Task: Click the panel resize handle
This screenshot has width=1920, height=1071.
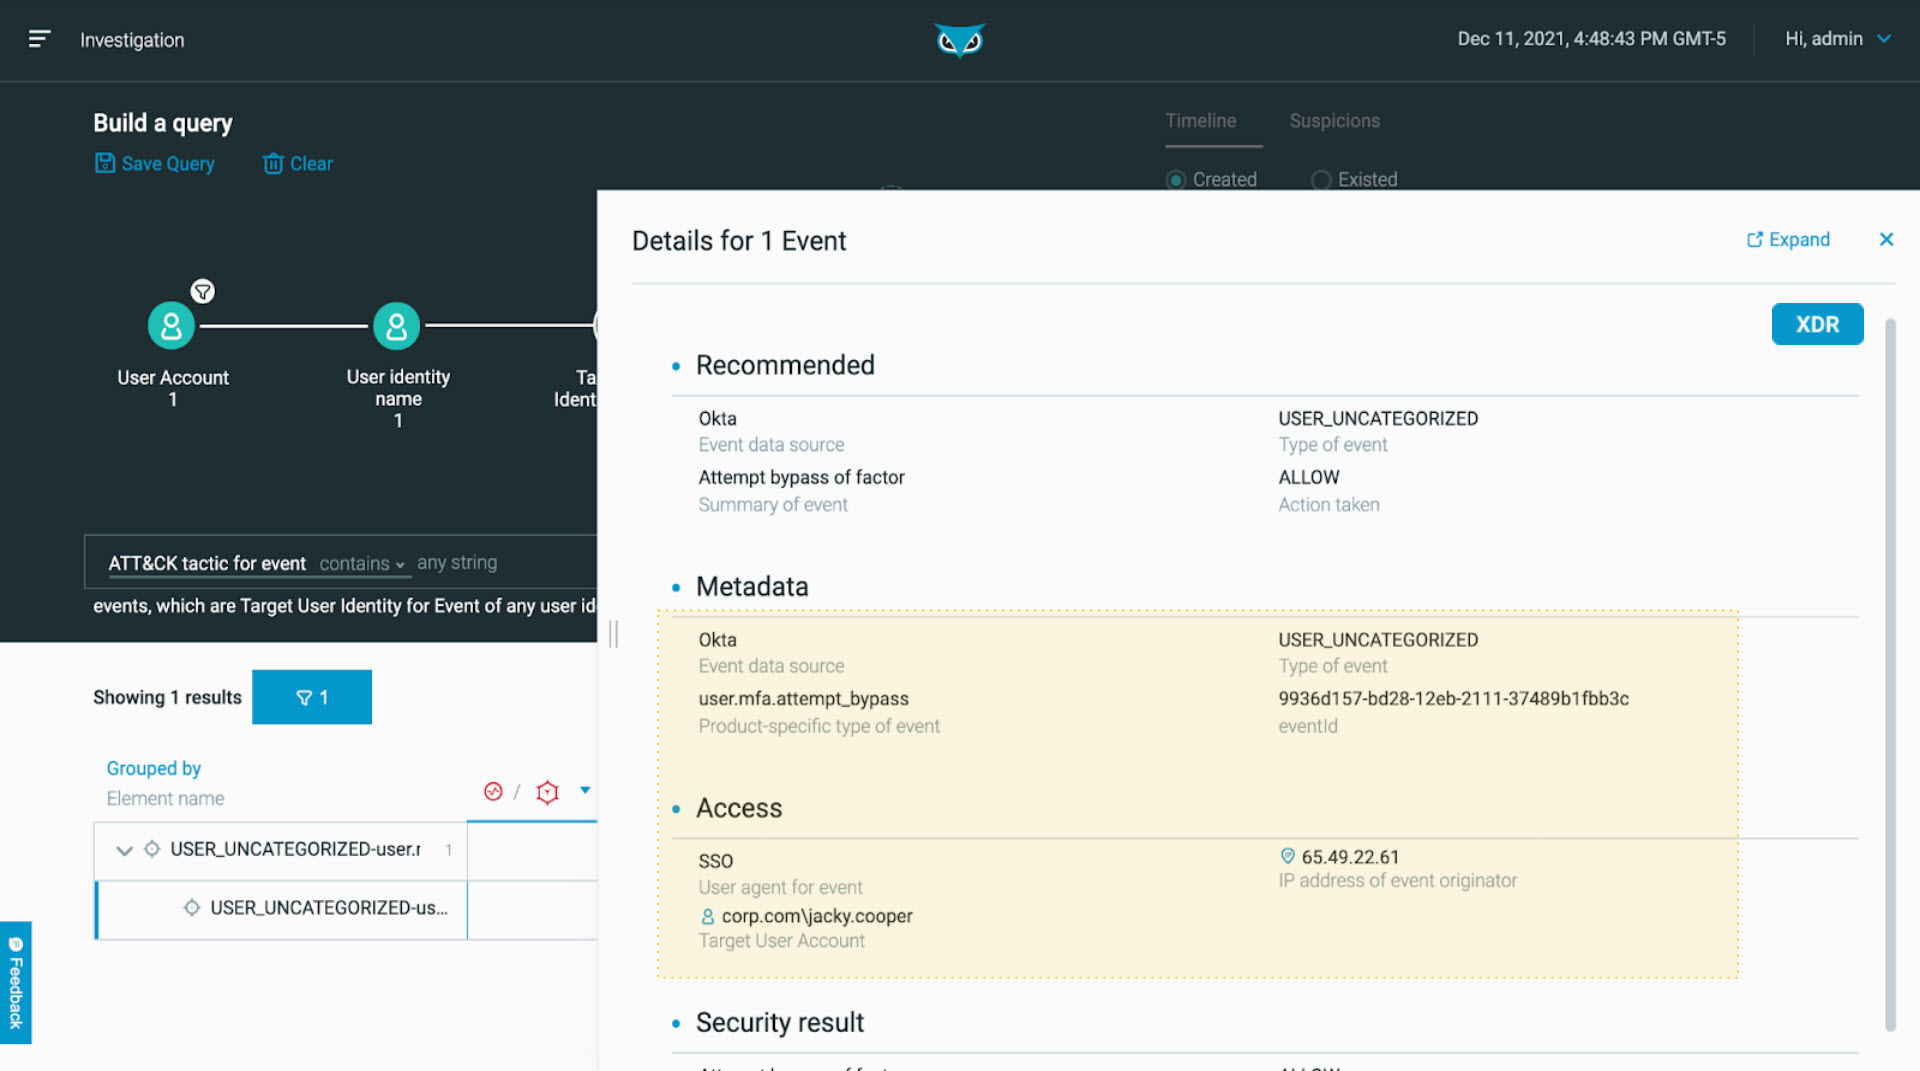Action: point(613,634)
